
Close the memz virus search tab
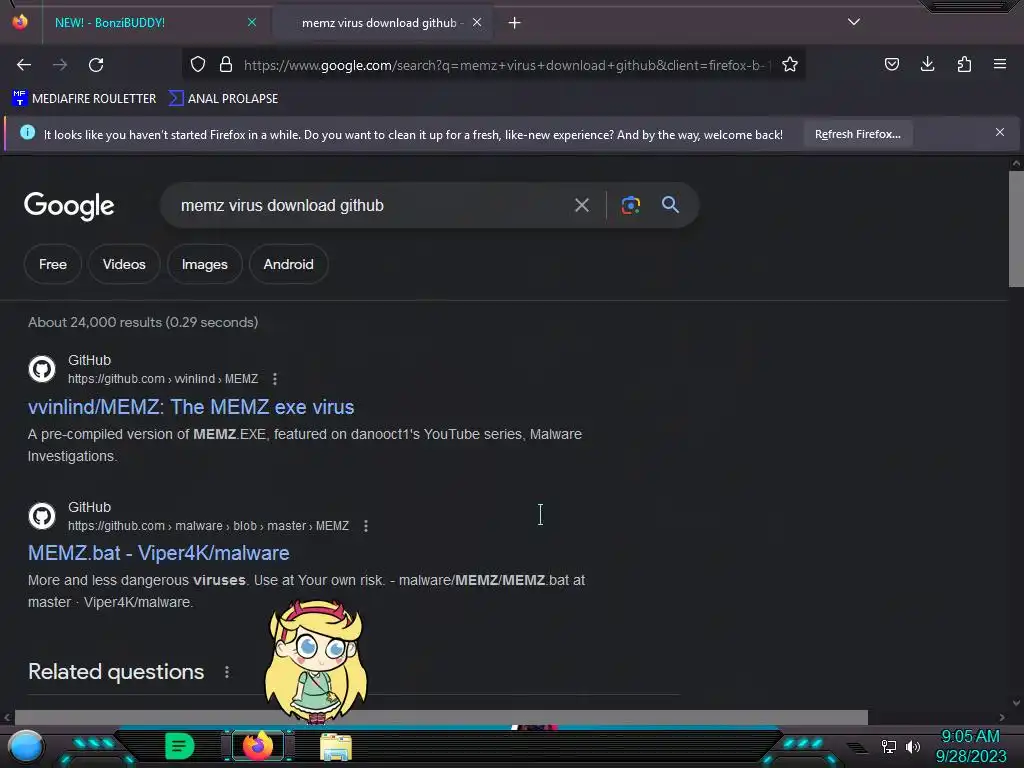(477, 23)
